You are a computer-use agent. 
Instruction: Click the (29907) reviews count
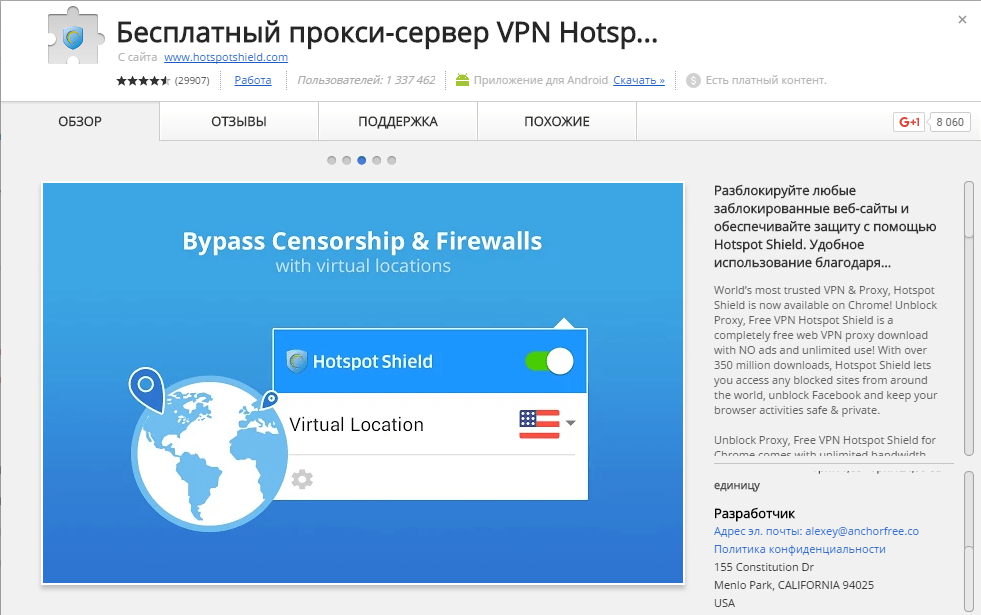[192, 81]
